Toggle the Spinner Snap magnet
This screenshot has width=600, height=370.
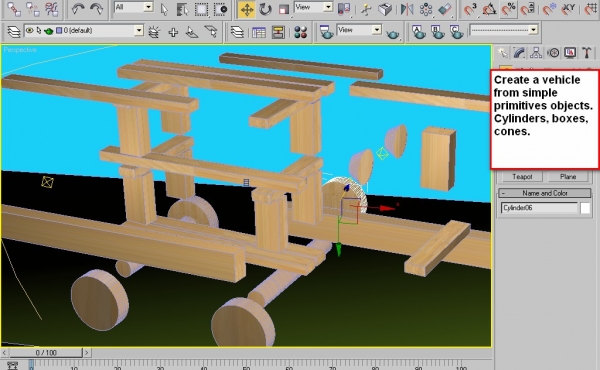(x=528, y=9)
